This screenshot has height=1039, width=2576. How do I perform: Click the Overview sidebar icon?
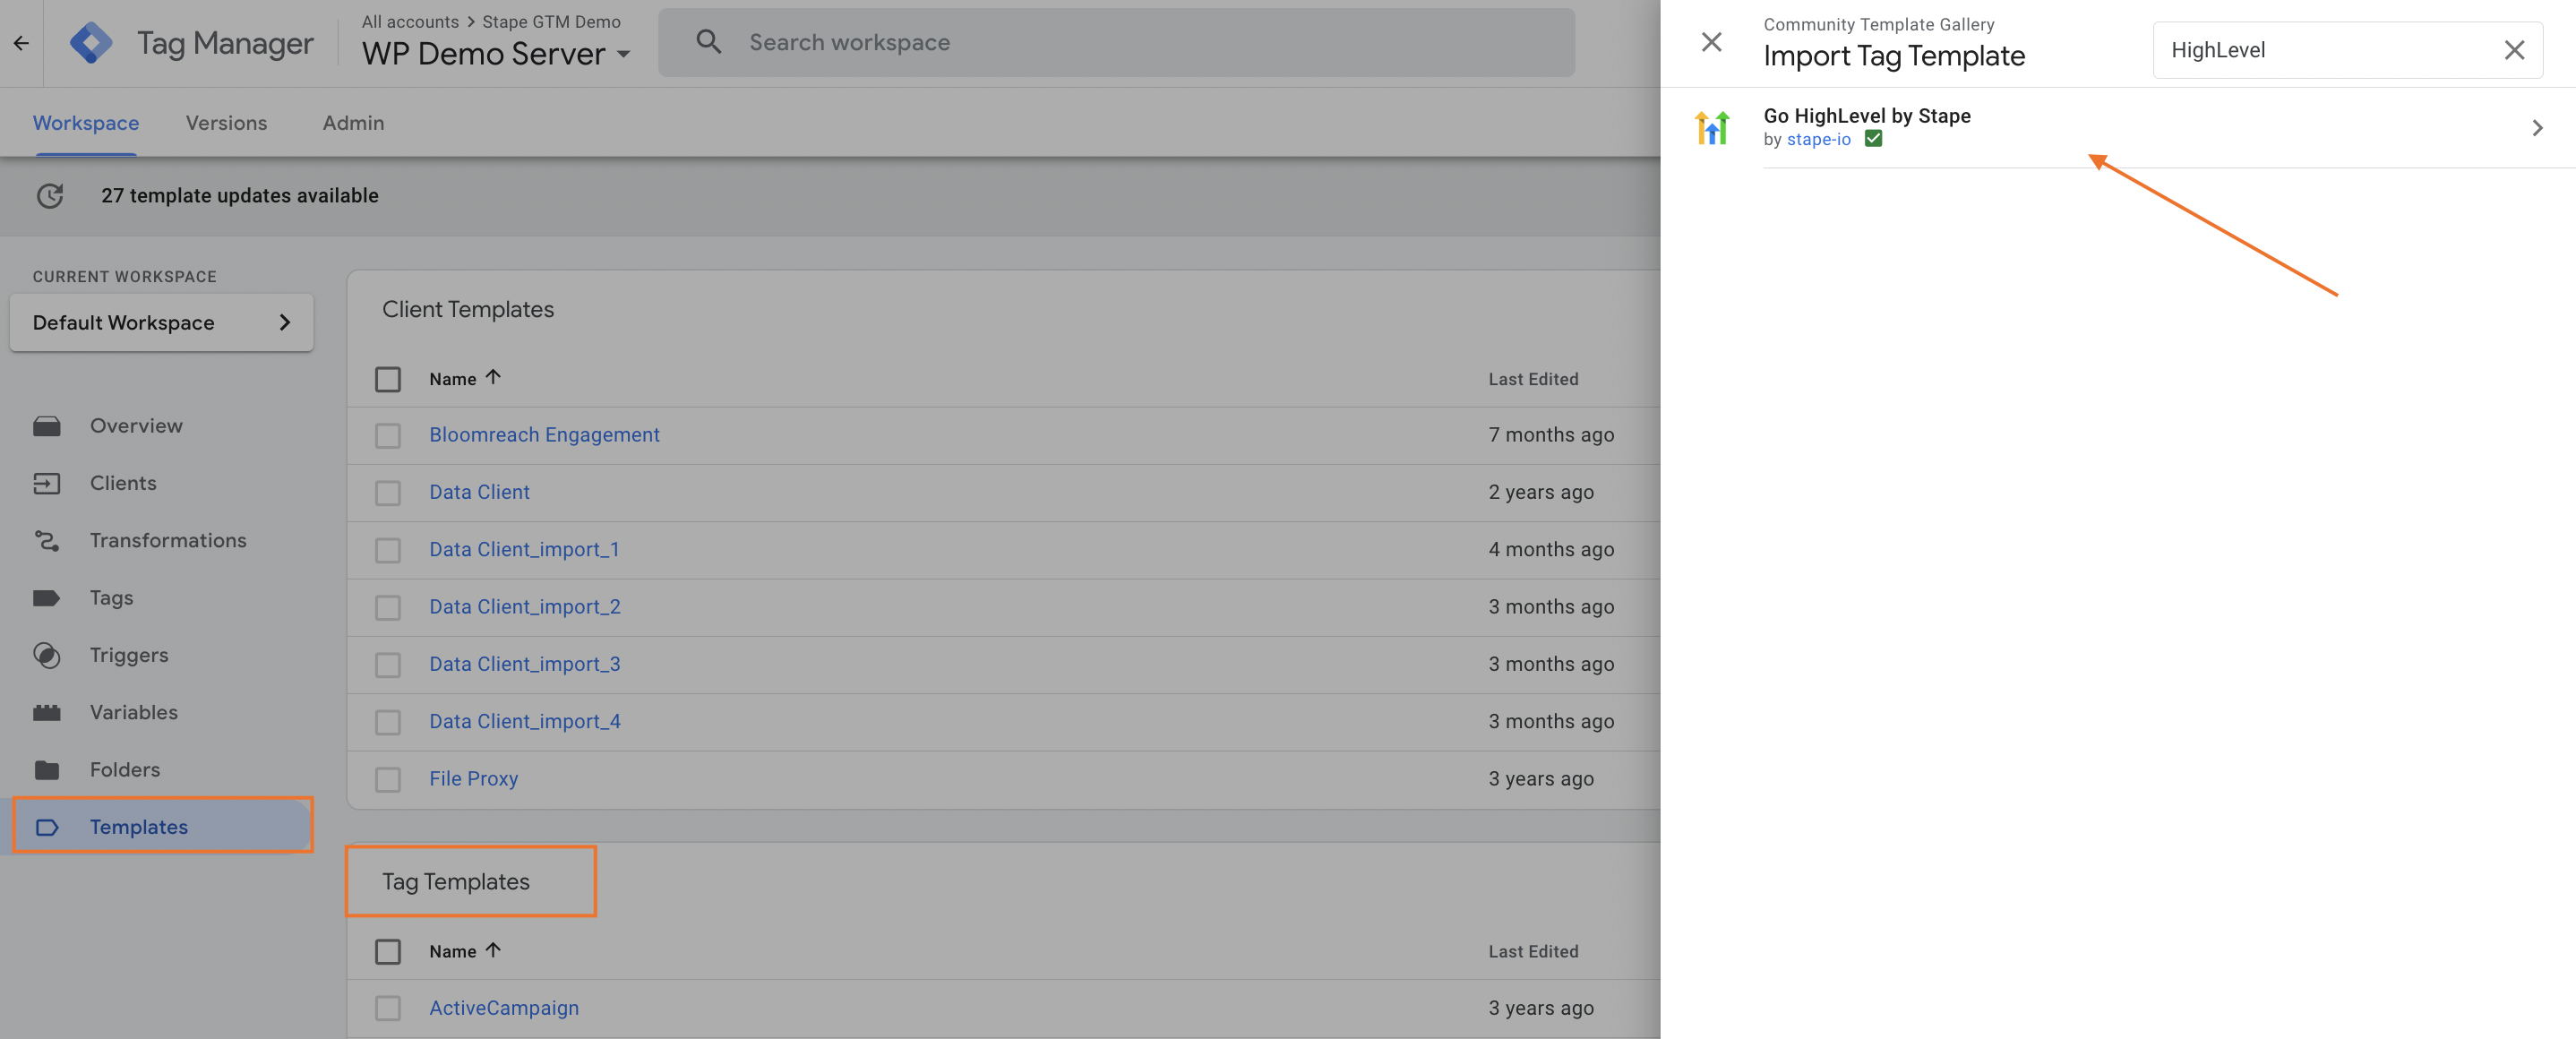(47, 426)
